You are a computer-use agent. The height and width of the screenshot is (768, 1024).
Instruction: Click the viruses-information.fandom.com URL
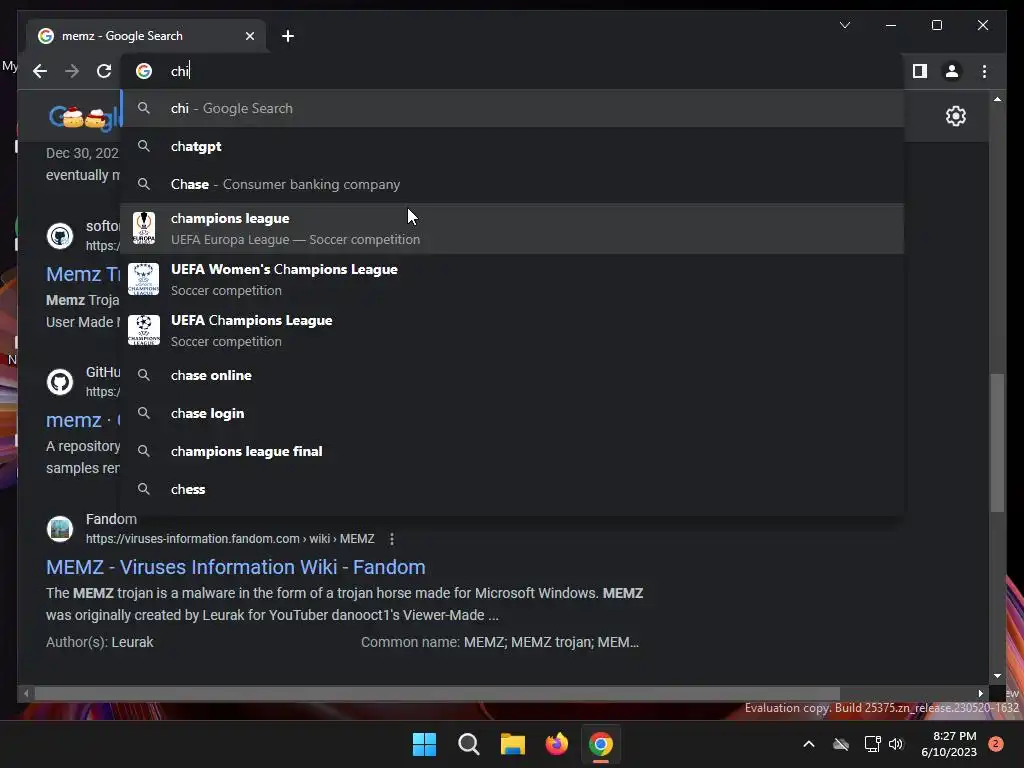(230, 539)
